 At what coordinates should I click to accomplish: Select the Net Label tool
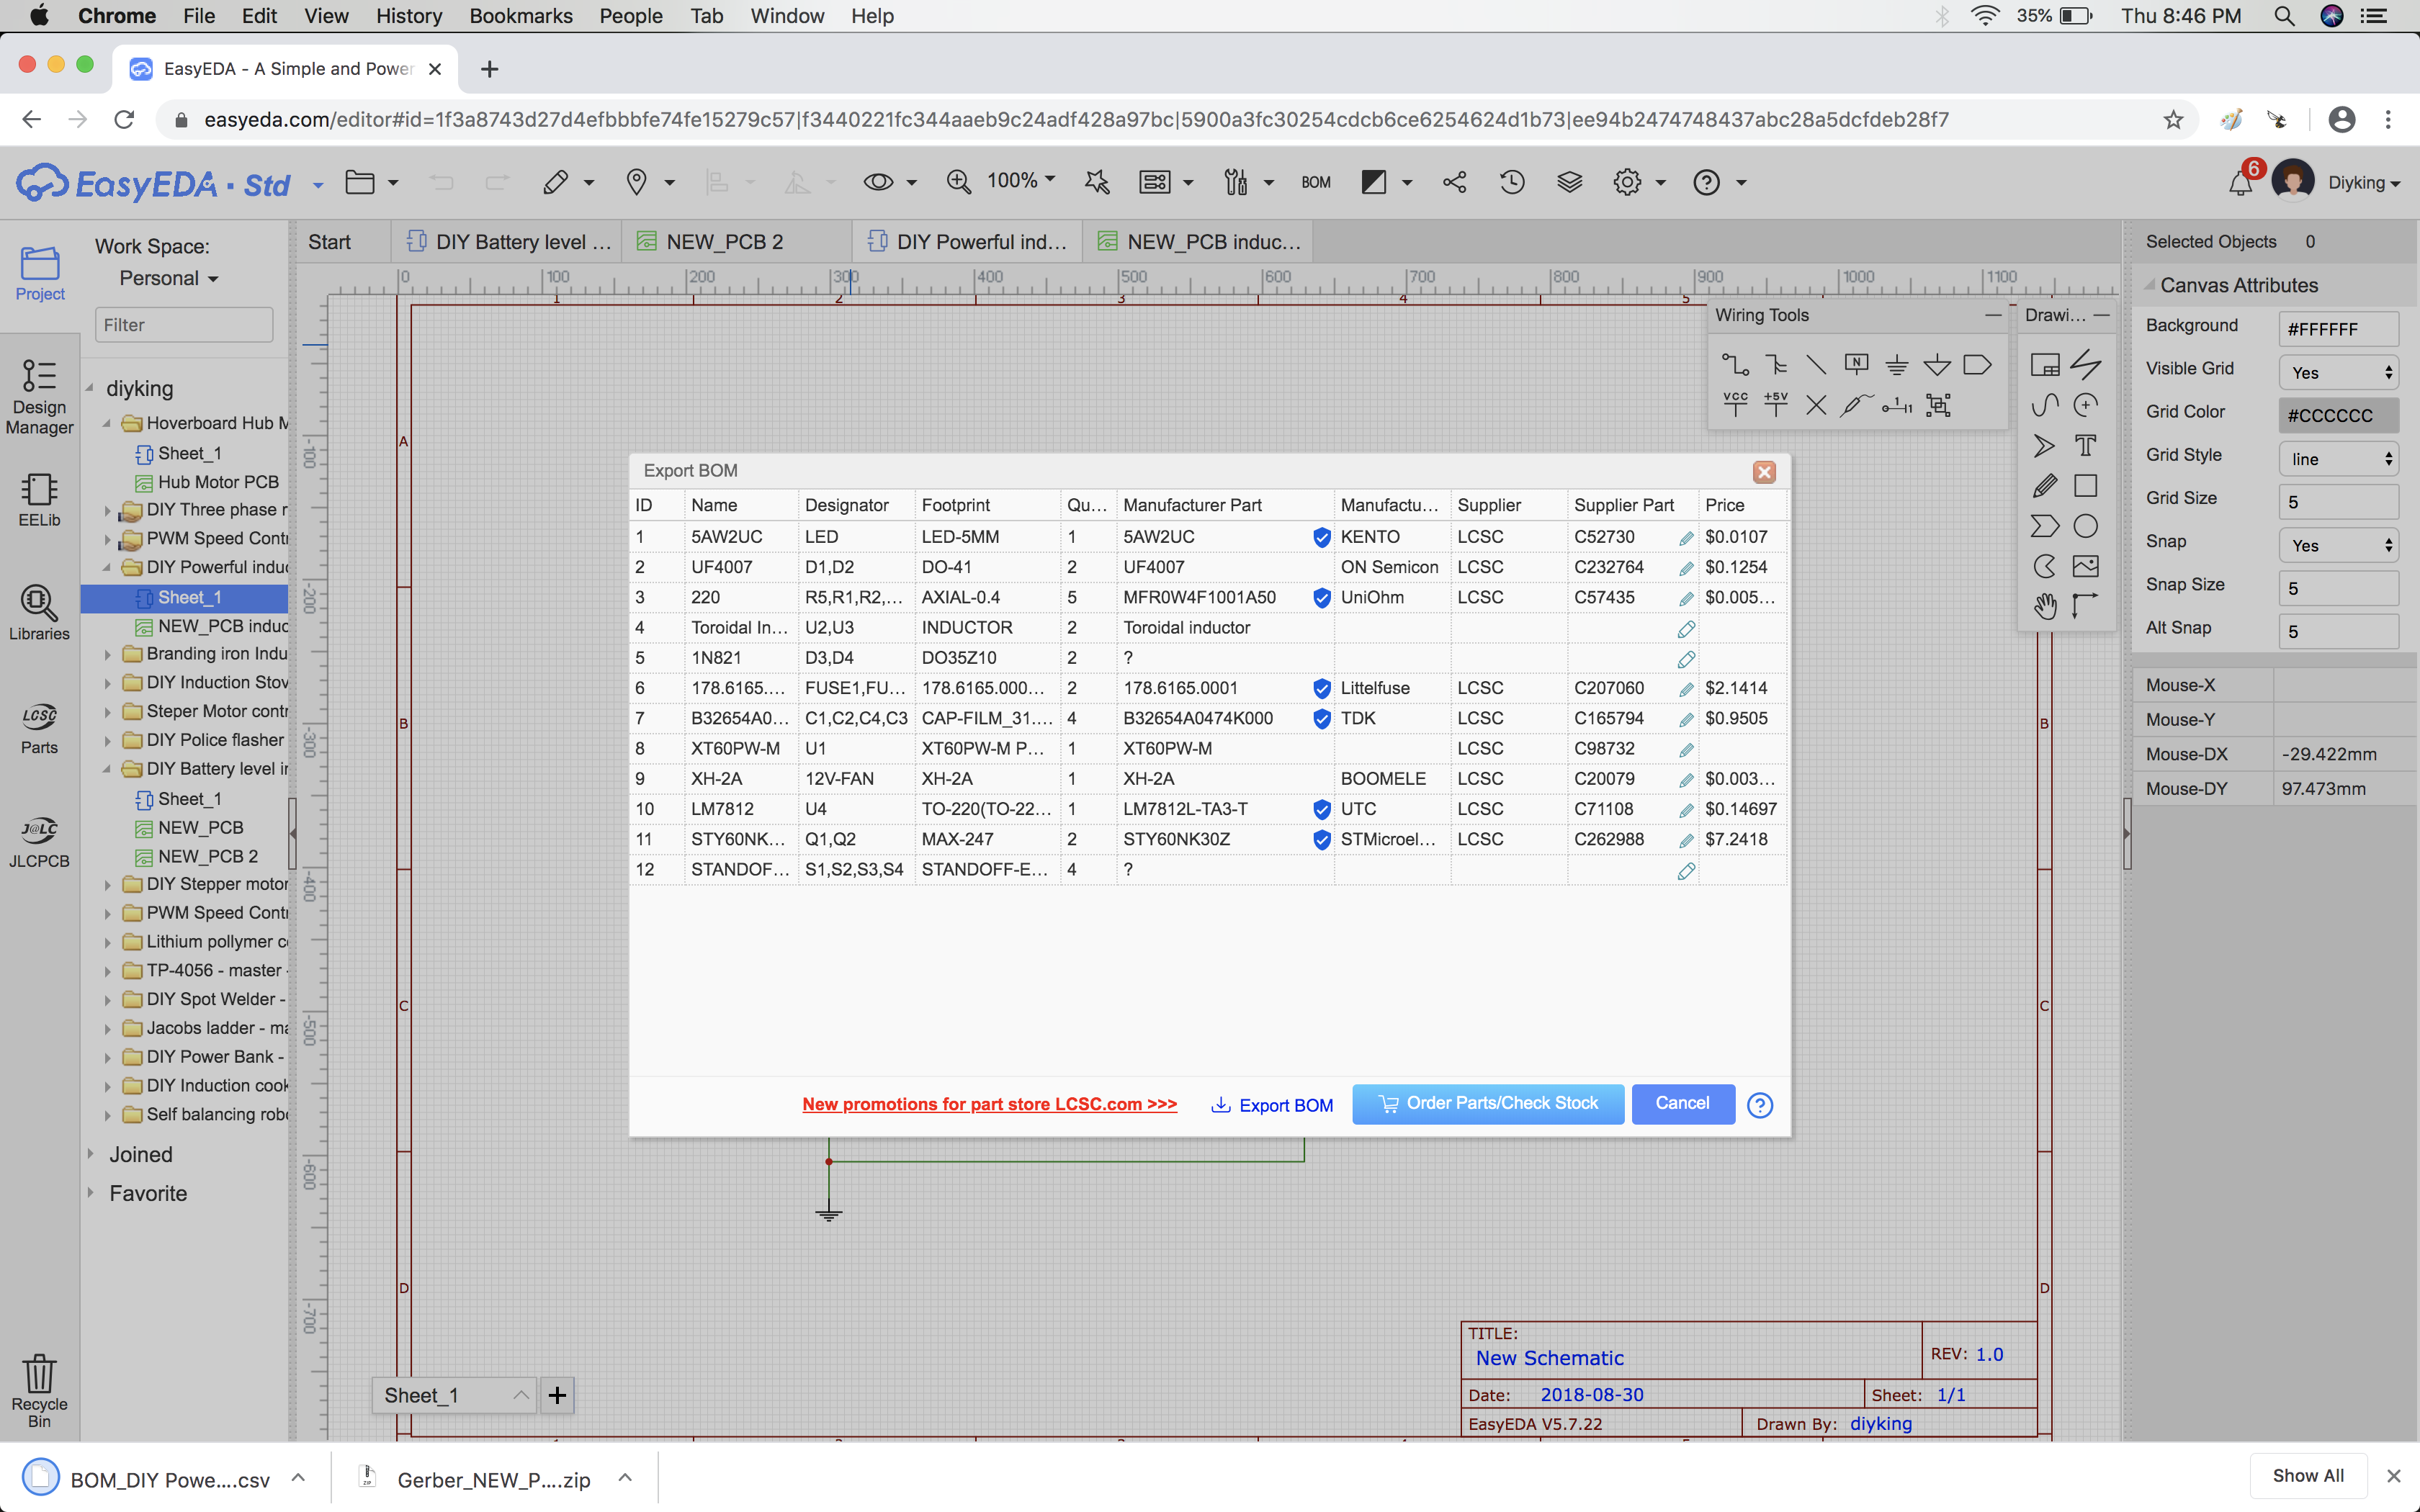pos(1856,365)
